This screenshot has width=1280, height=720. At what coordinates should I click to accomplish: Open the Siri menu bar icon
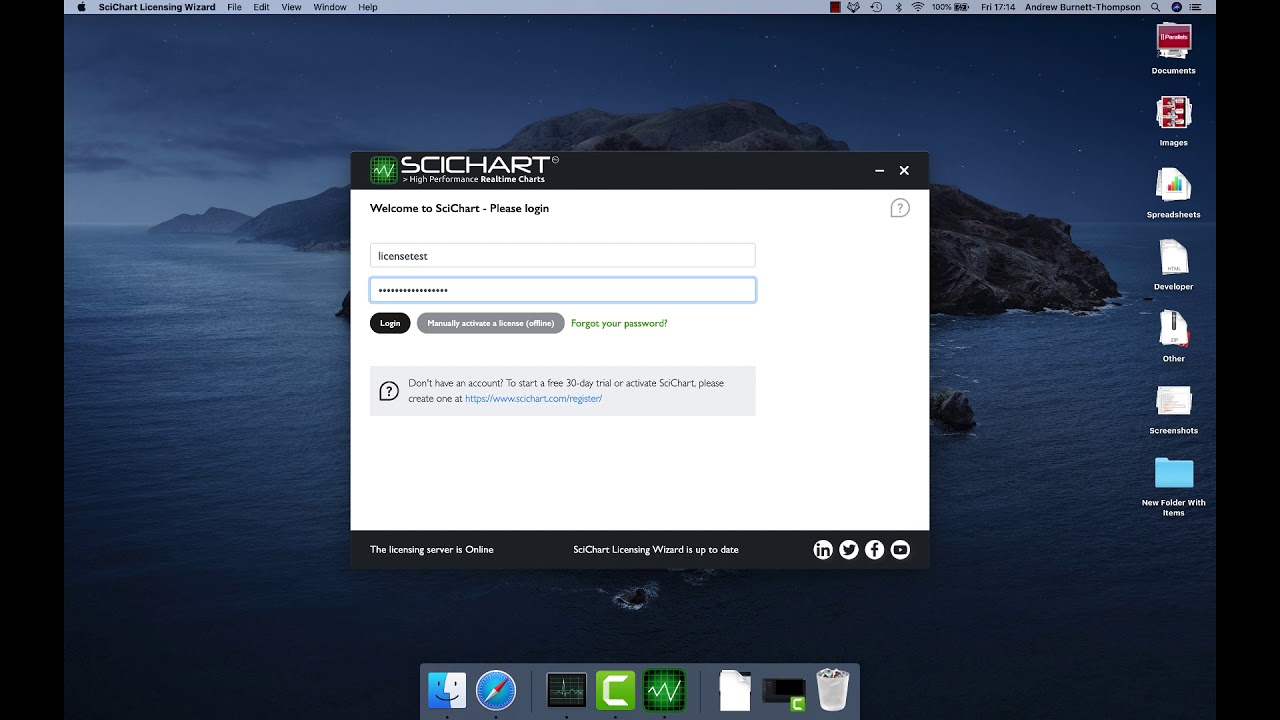tap(1176, 7)
